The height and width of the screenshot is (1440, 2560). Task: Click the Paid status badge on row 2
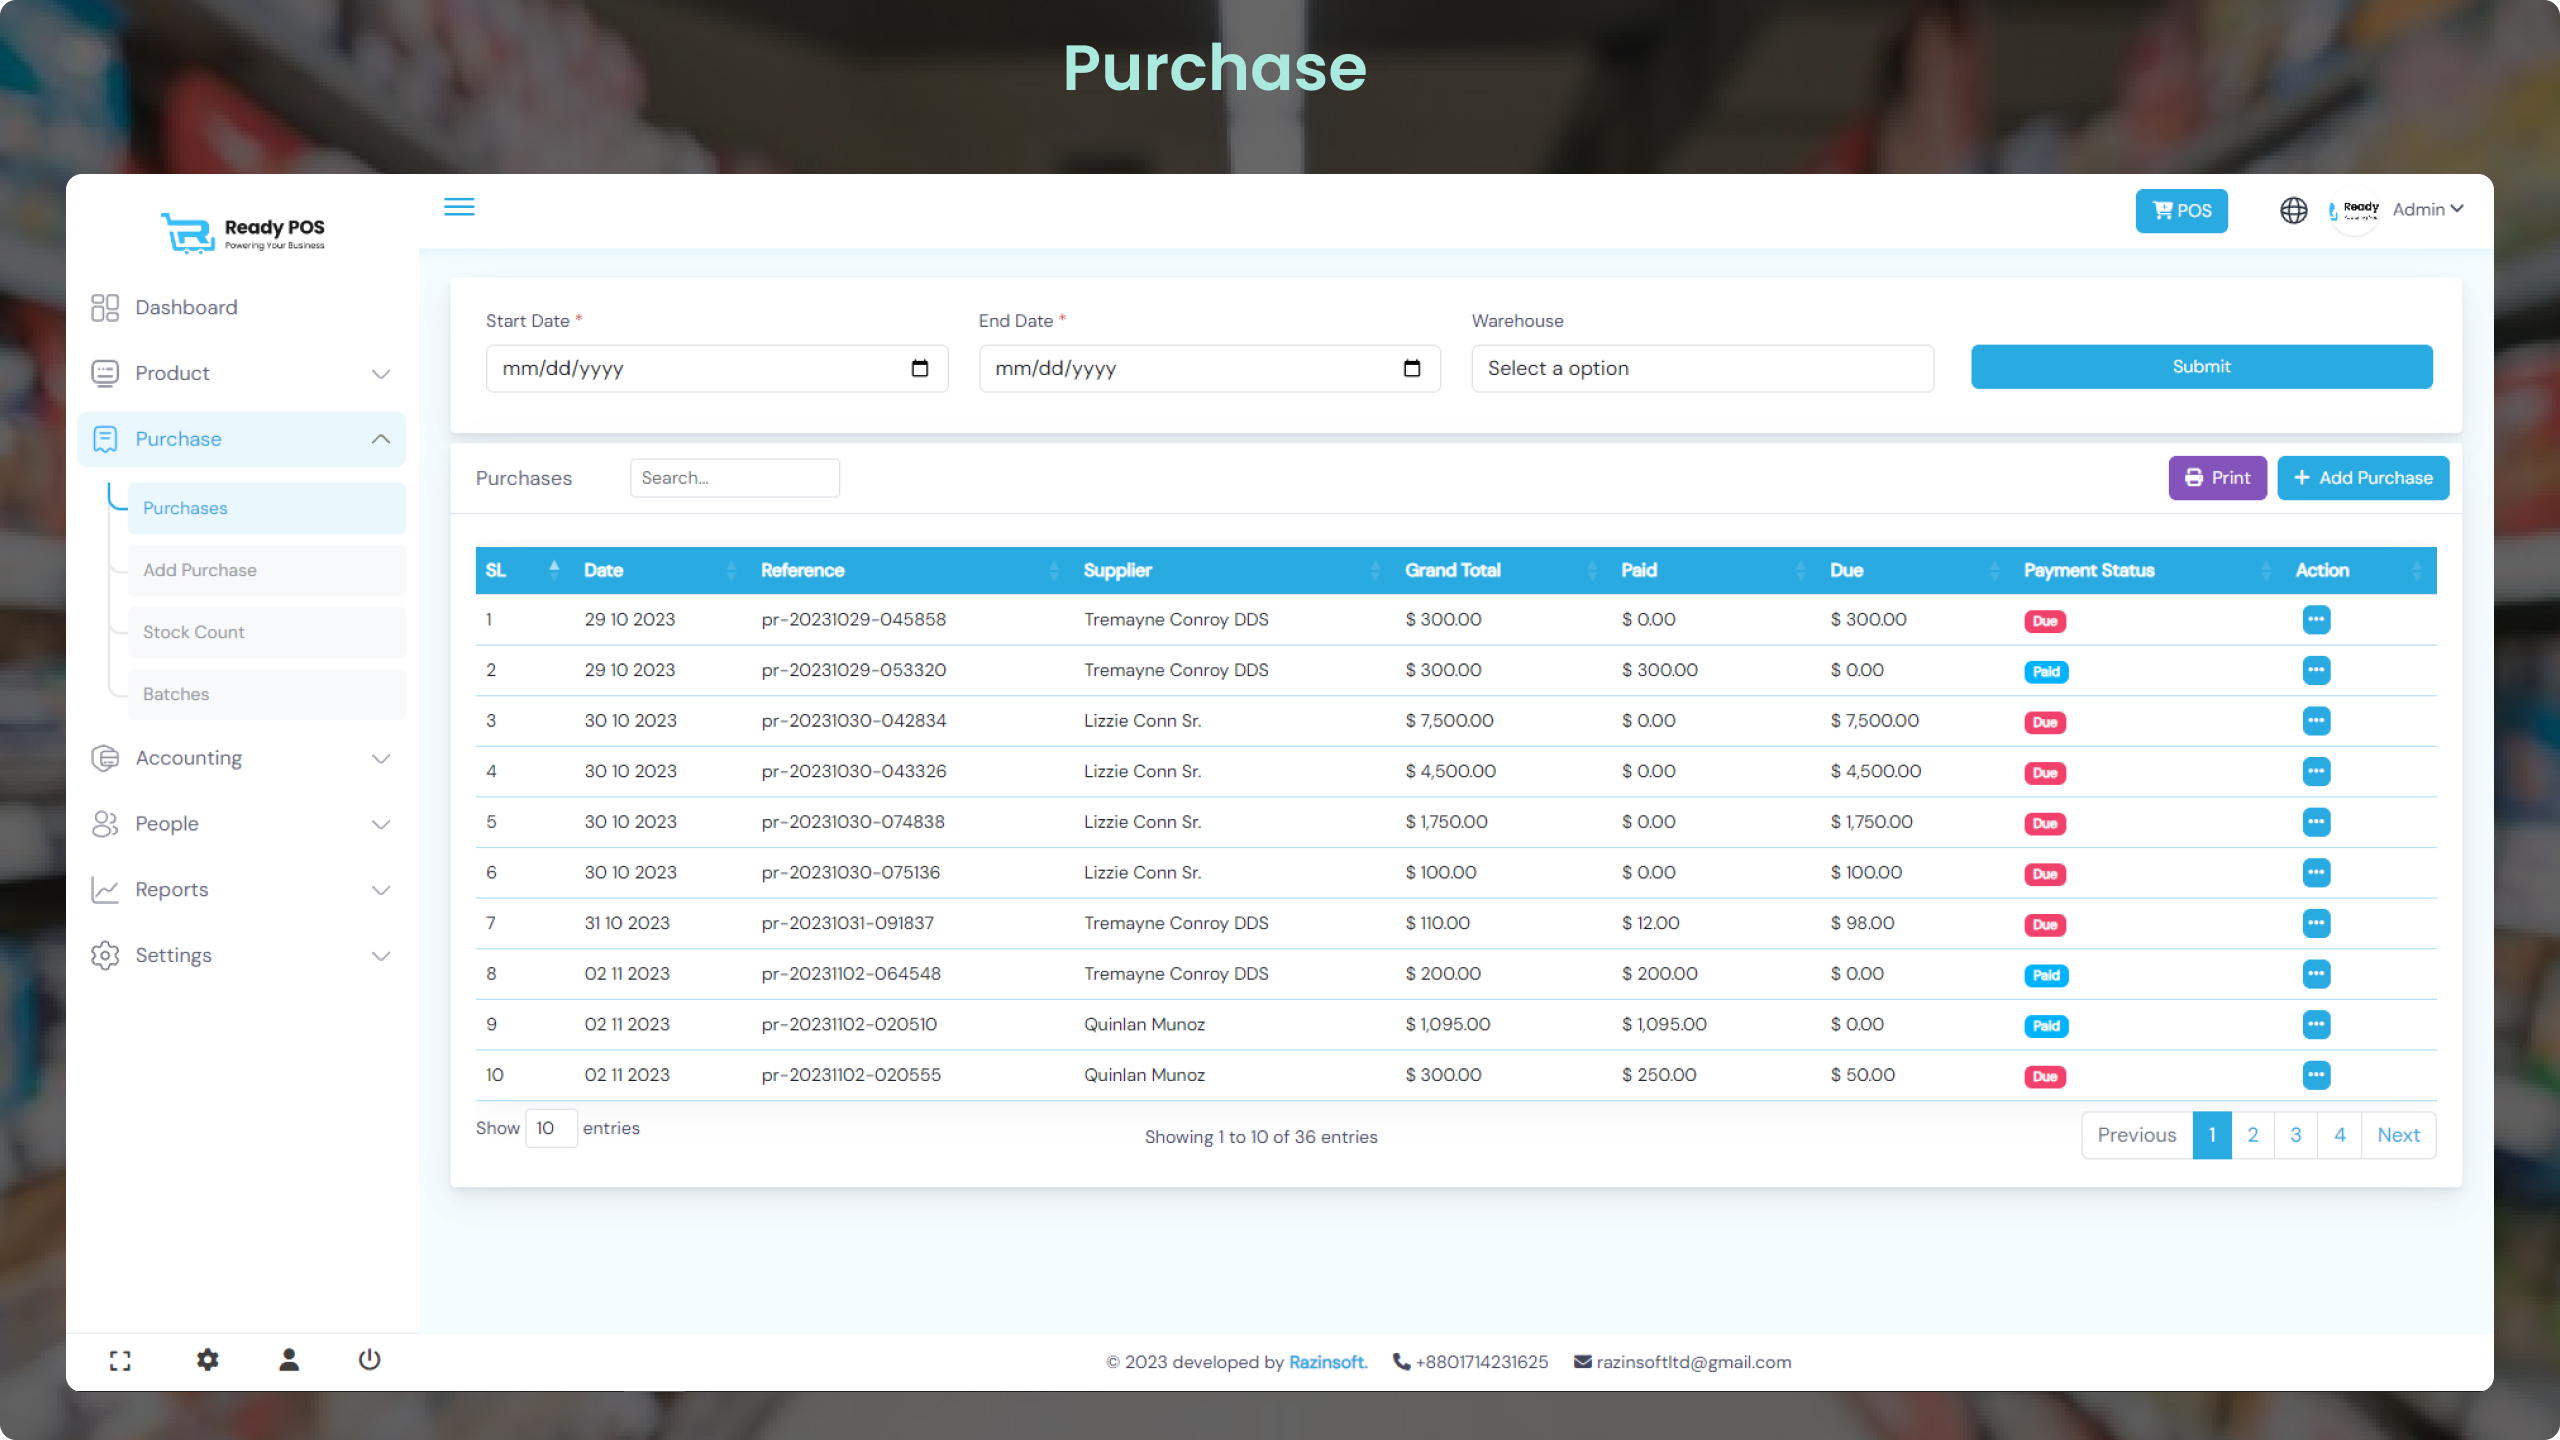pyautogui.click(x=2046, y=672)
